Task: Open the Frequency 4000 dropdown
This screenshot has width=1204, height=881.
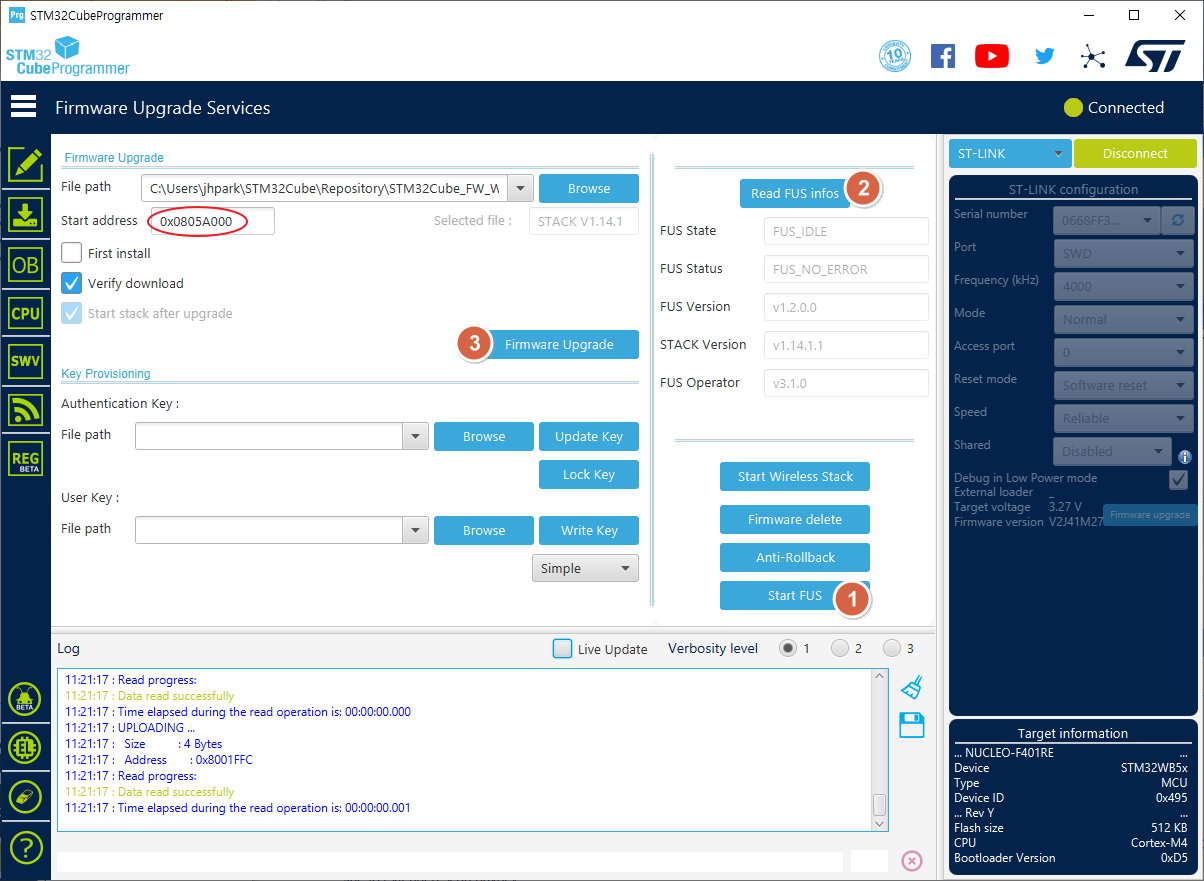Action: tap(1123, 285)
